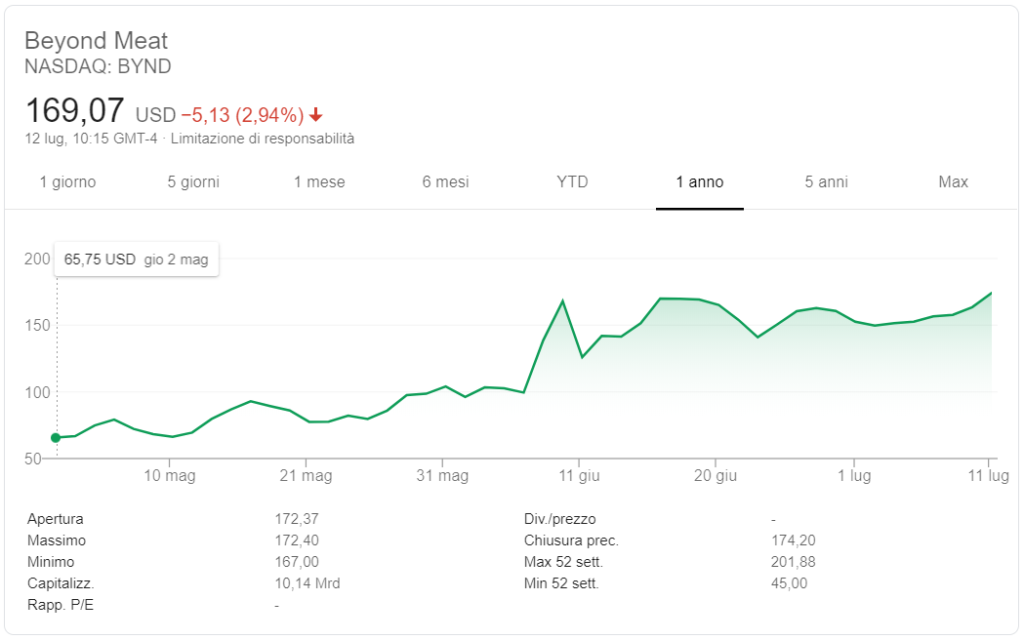Click the 11 lug axis label
Viewport: 1024px width, 640px height.
pos(988,476)
